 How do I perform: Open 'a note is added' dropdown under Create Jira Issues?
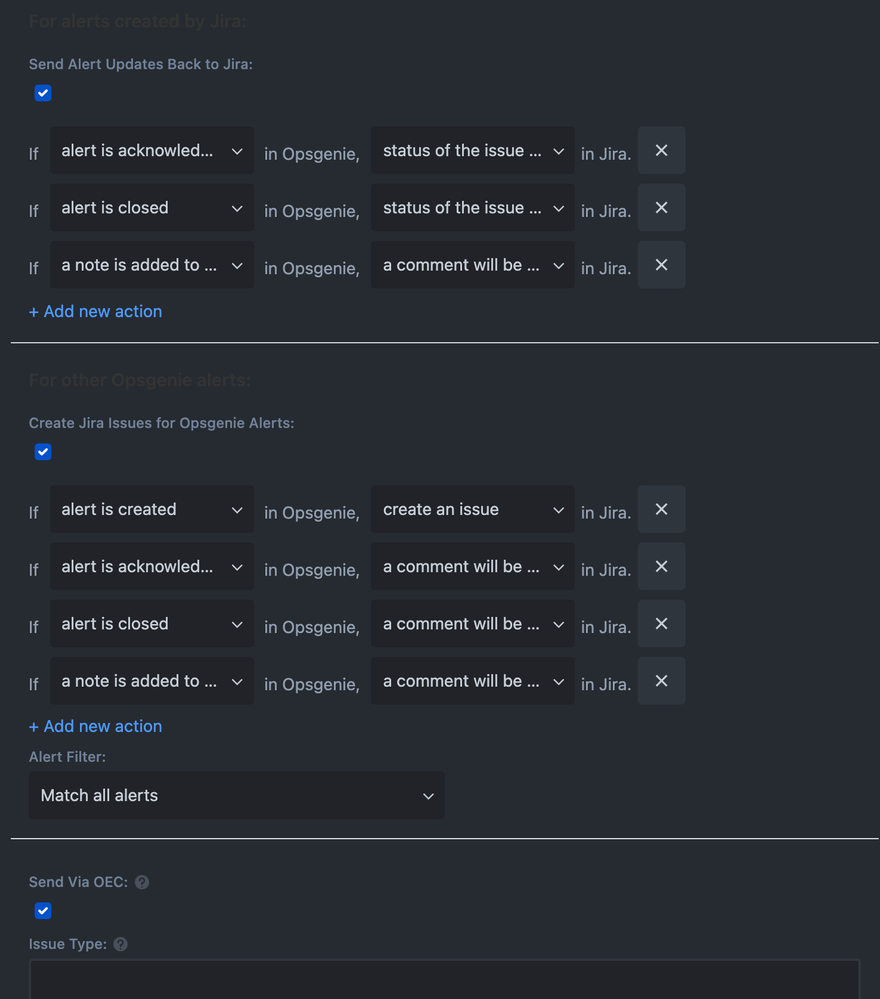(x=152, y=681)
